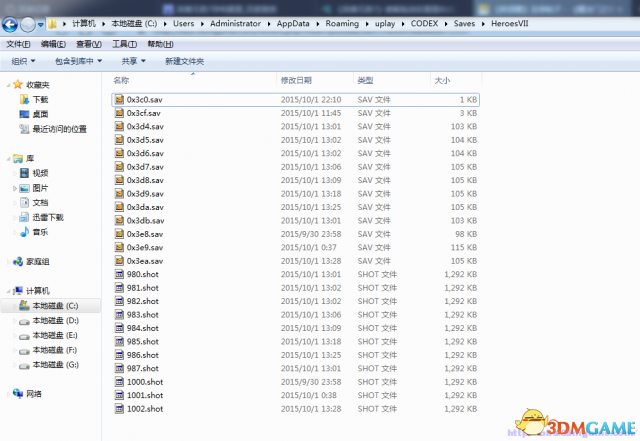Collapse the 收藏夹 favorites tree arrow
Screen dimensions: 640x441
[9, 85]
